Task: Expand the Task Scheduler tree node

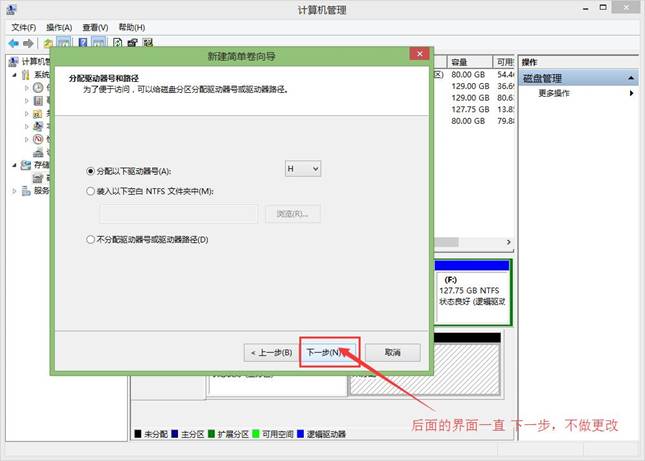Action: tap(27, 88)
